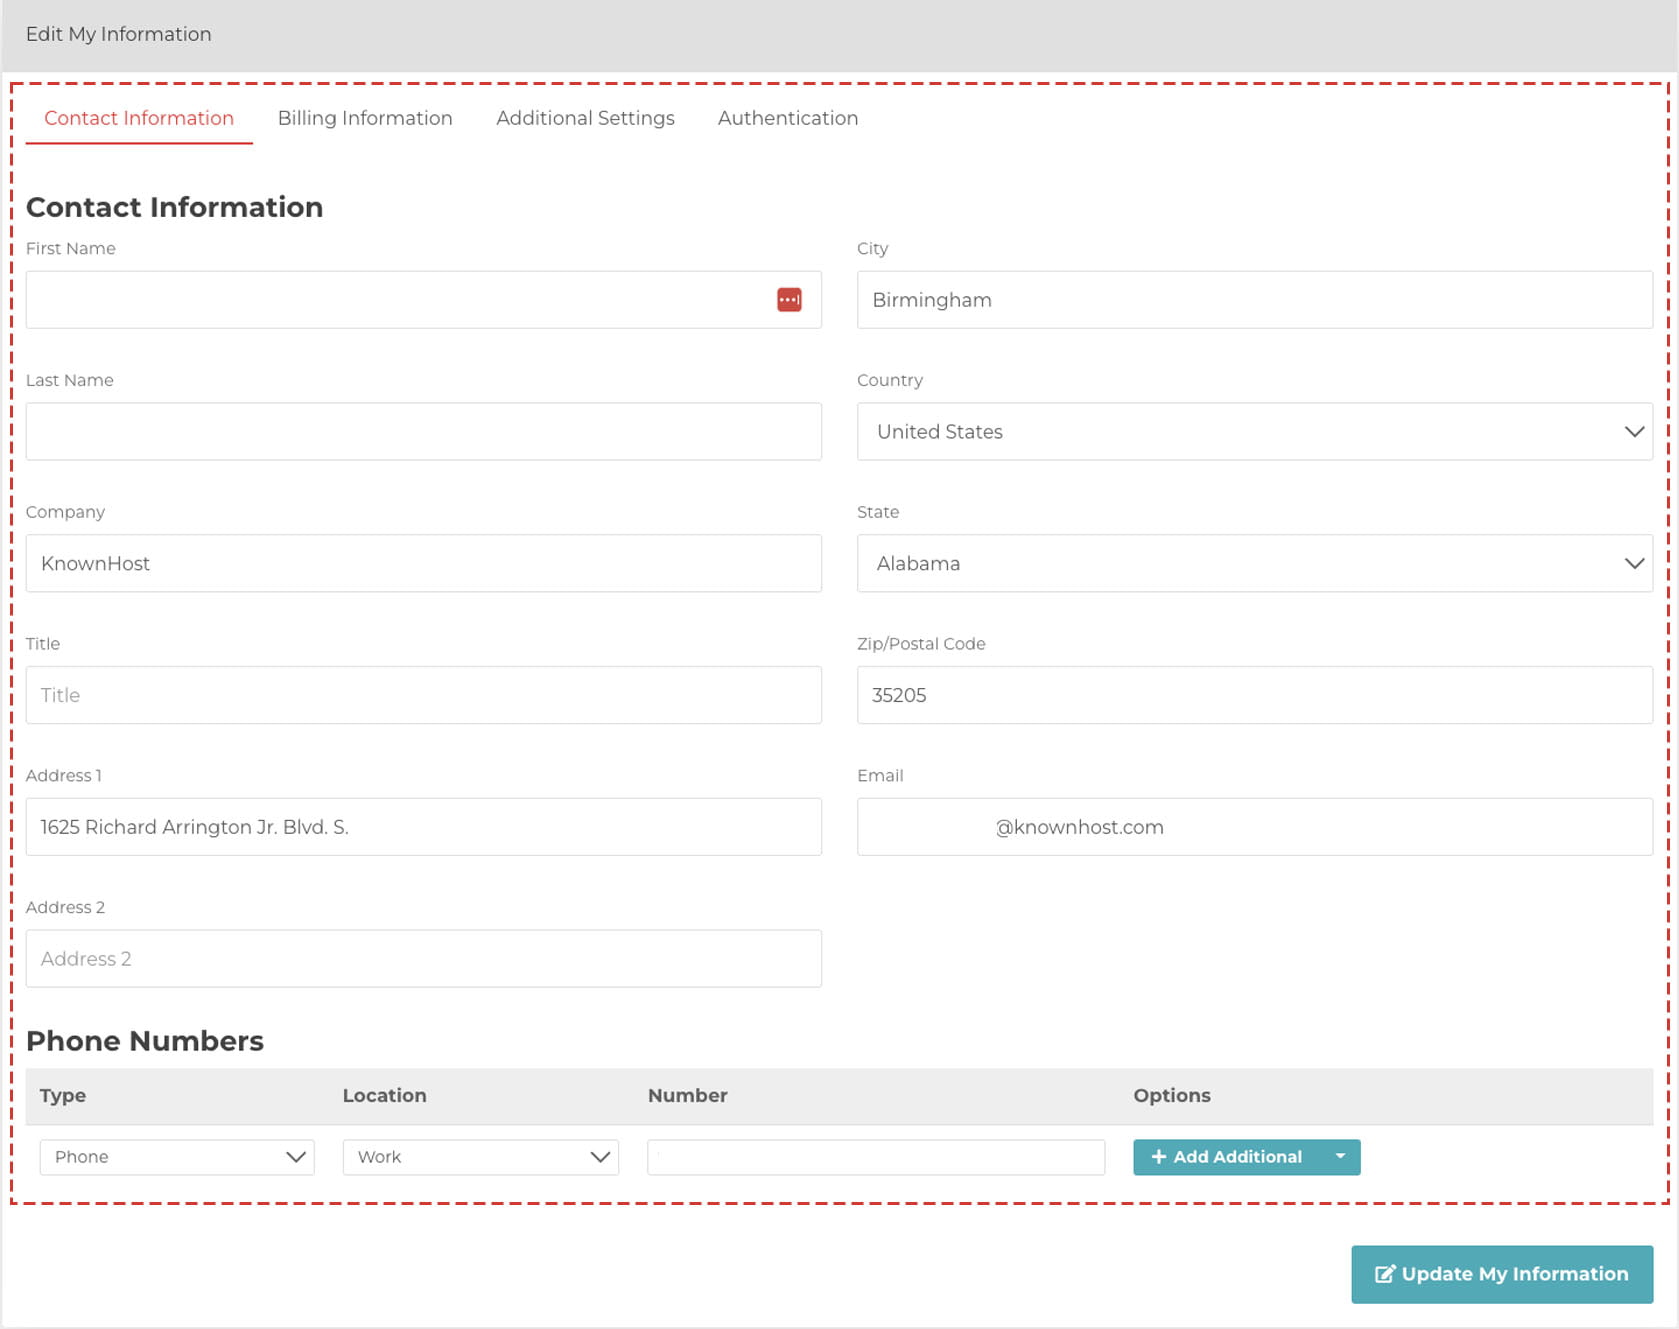Click the pencil icon on Update My Information
The image size is (1679, 1329).
coord(1385,1274)
